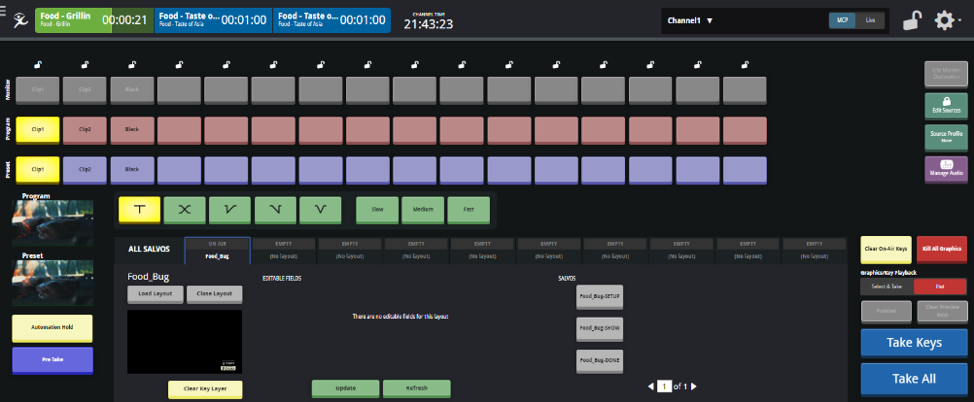Screen dimensions: 974x402
Task: Click the green Refresh button
Action: tap(416, 388)
